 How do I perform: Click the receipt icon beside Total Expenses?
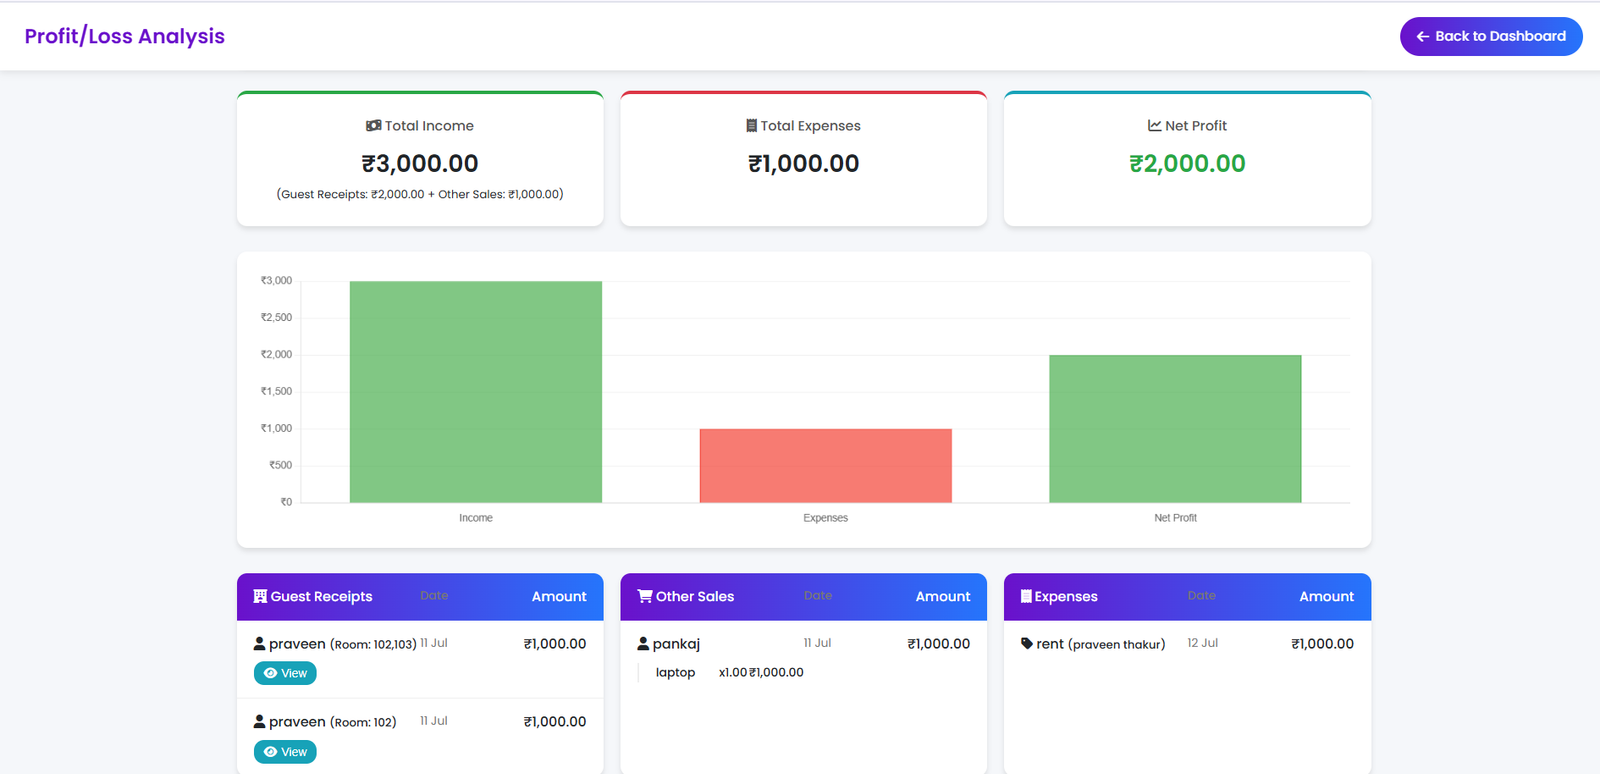coord(751,126)
